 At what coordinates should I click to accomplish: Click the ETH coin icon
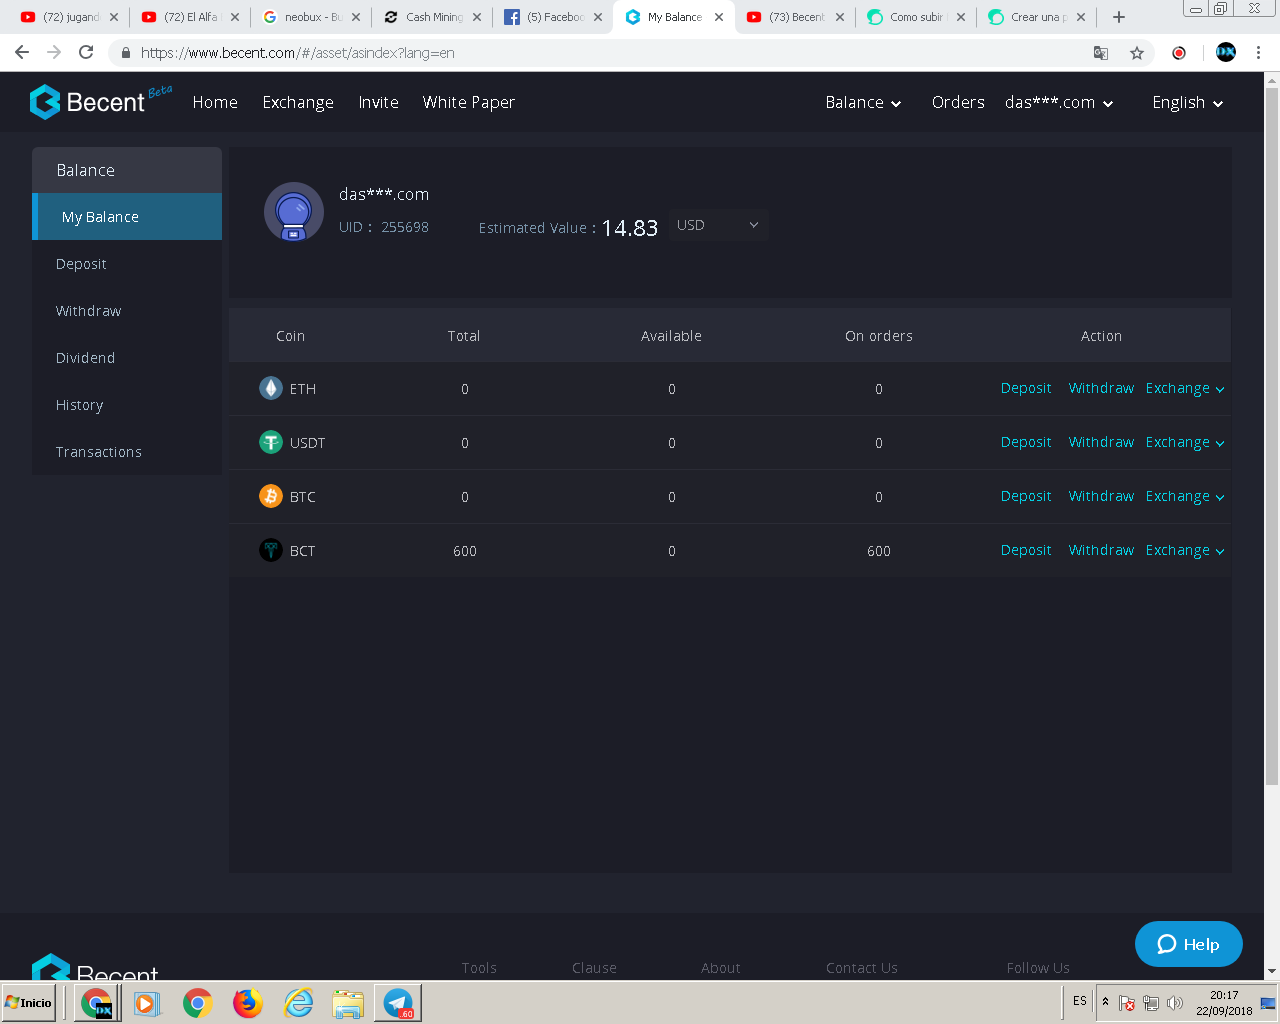pos(271,388)
